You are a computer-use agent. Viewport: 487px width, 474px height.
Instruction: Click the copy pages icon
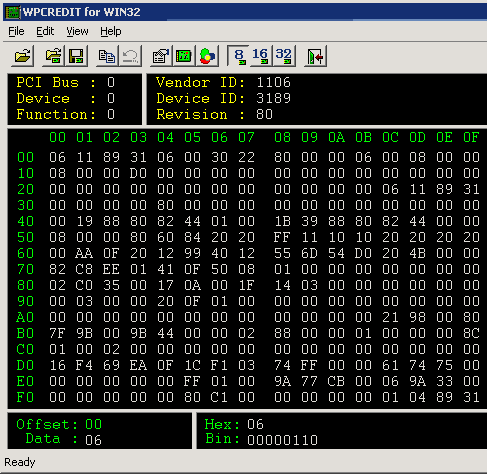(x=107, y=56)
